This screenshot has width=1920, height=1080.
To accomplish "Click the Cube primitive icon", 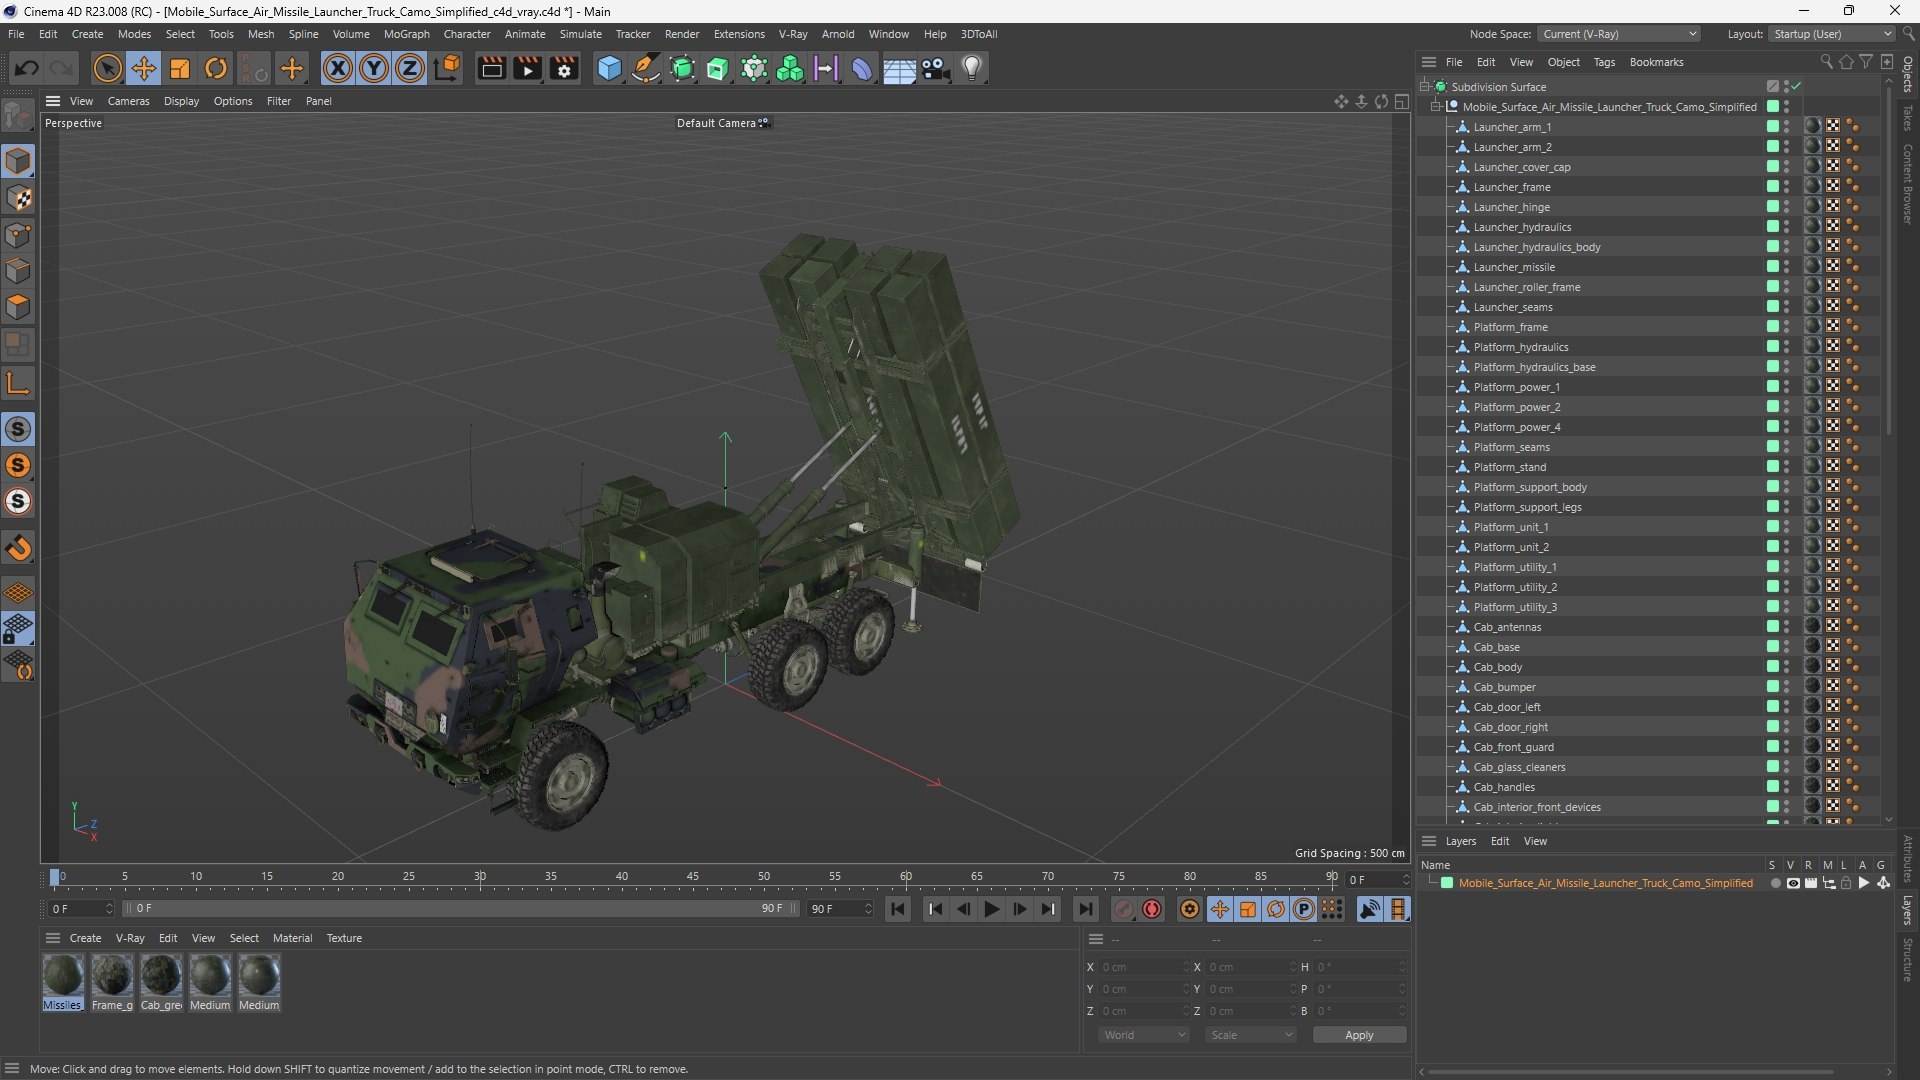I will (x=609, y=68).
